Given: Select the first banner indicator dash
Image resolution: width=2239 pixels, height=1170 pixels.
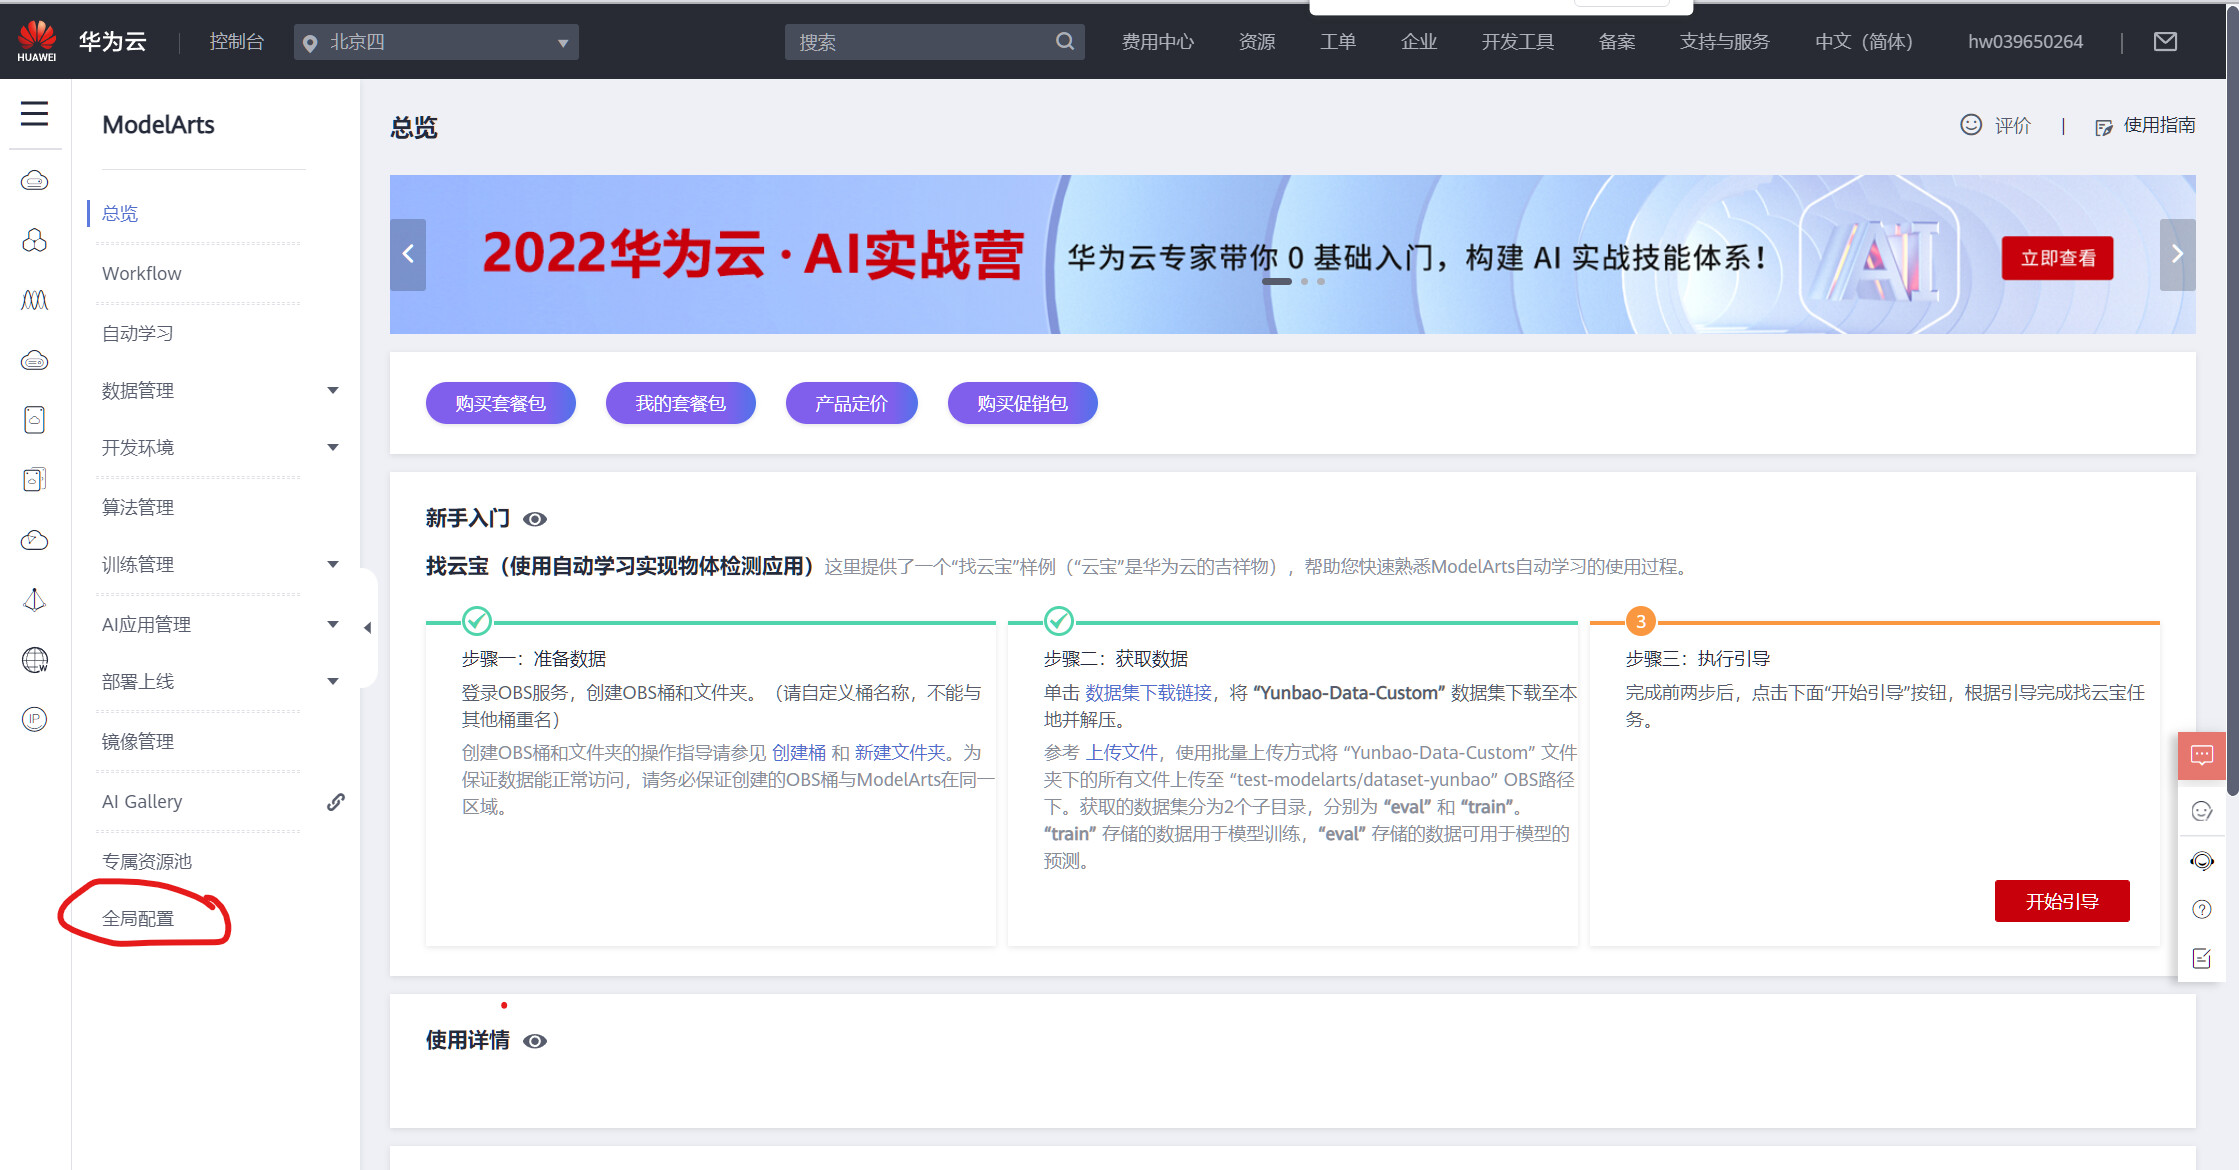Looking at the screenshot, I should coord(1276,282).
